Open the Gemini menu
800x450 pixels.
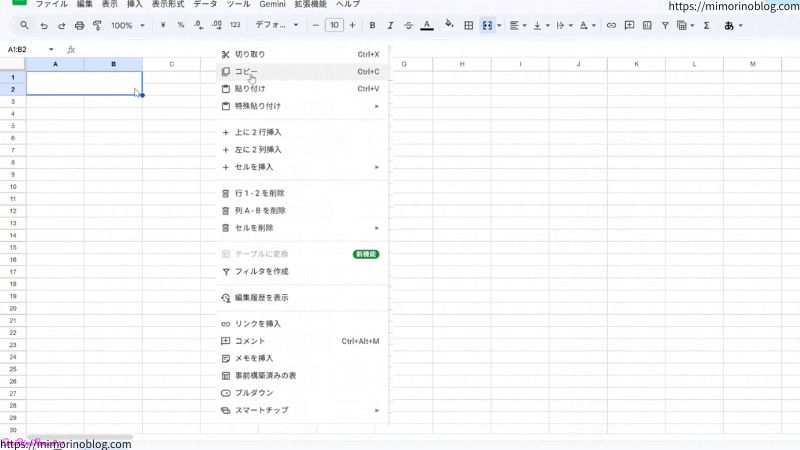(x=272, y=4)
